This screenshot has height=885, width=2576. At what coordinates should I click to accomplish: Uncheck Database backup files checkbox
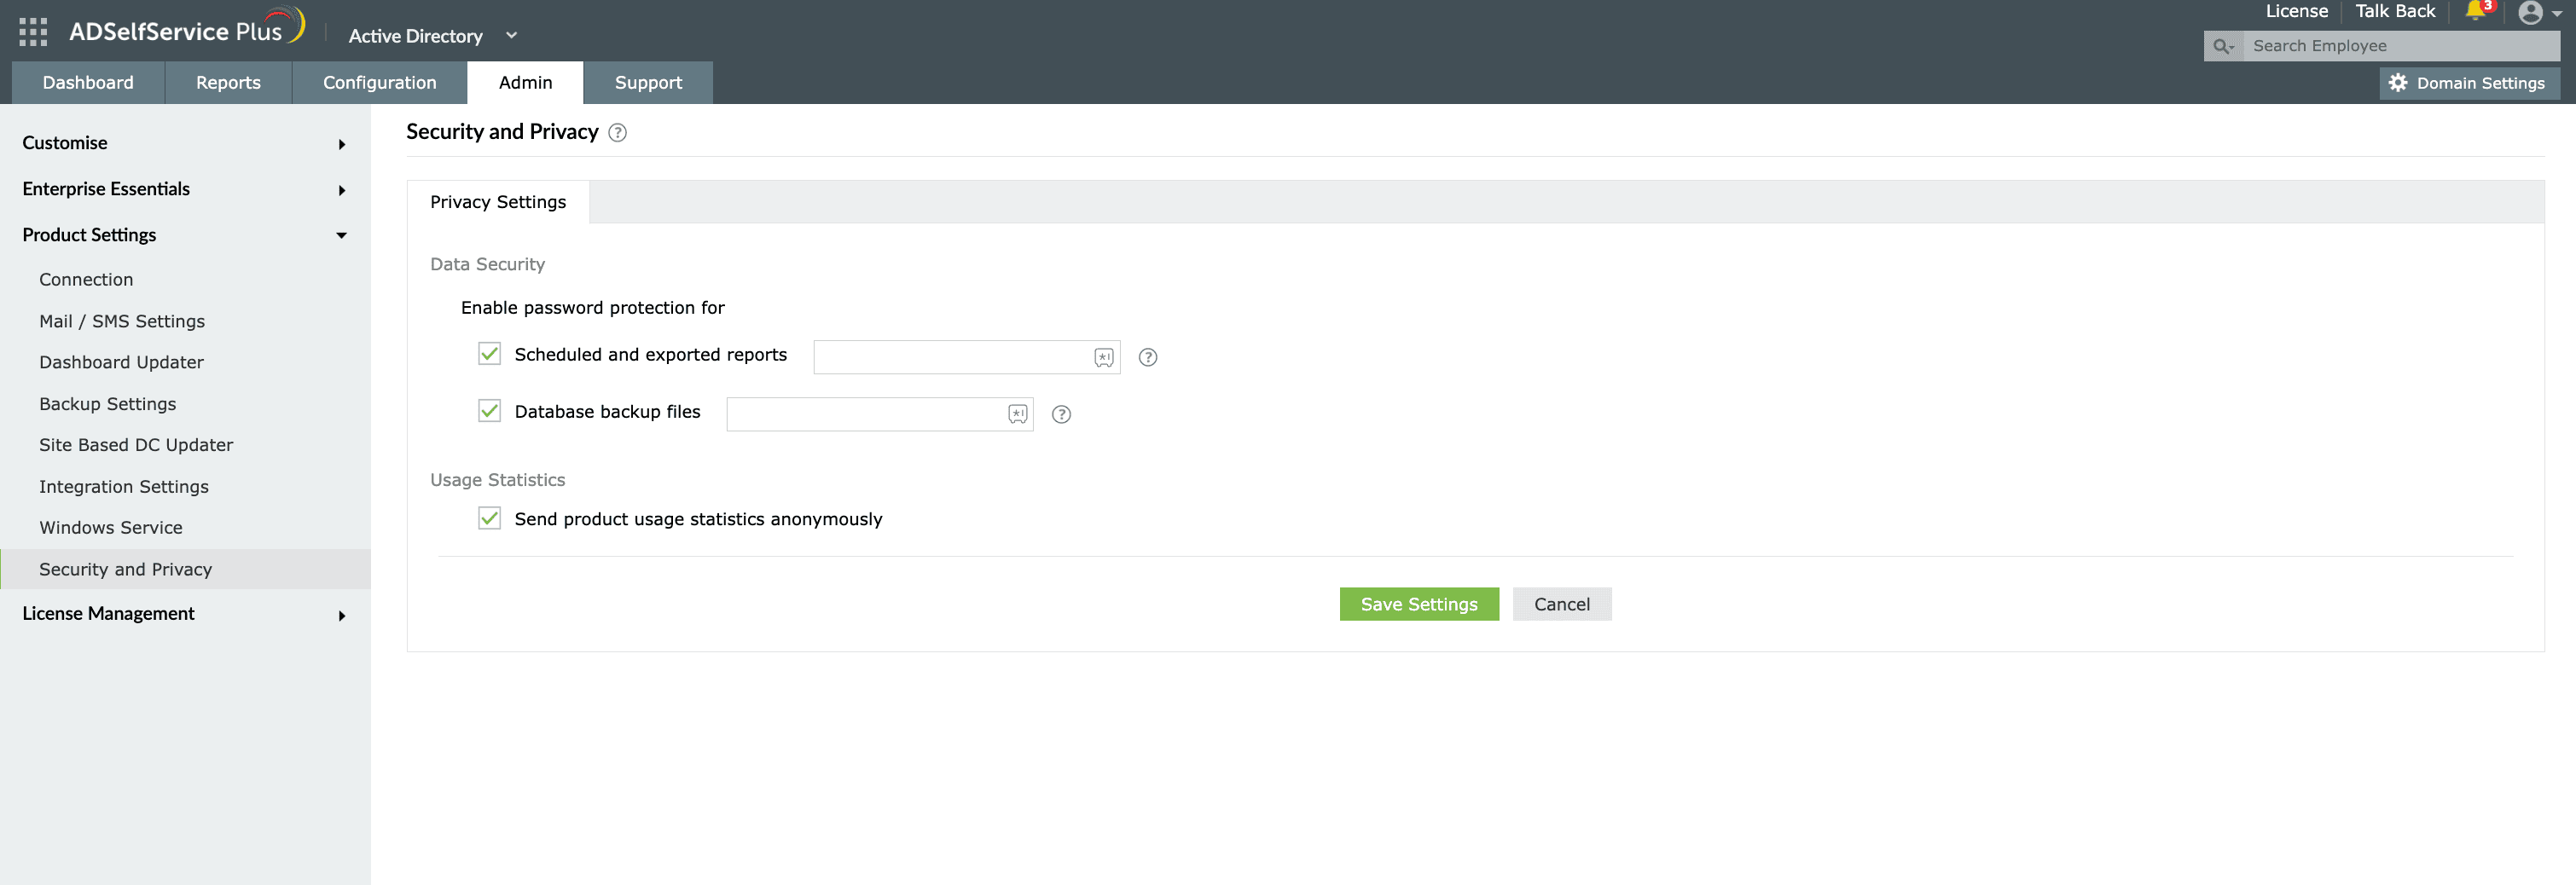click(489, 411)
